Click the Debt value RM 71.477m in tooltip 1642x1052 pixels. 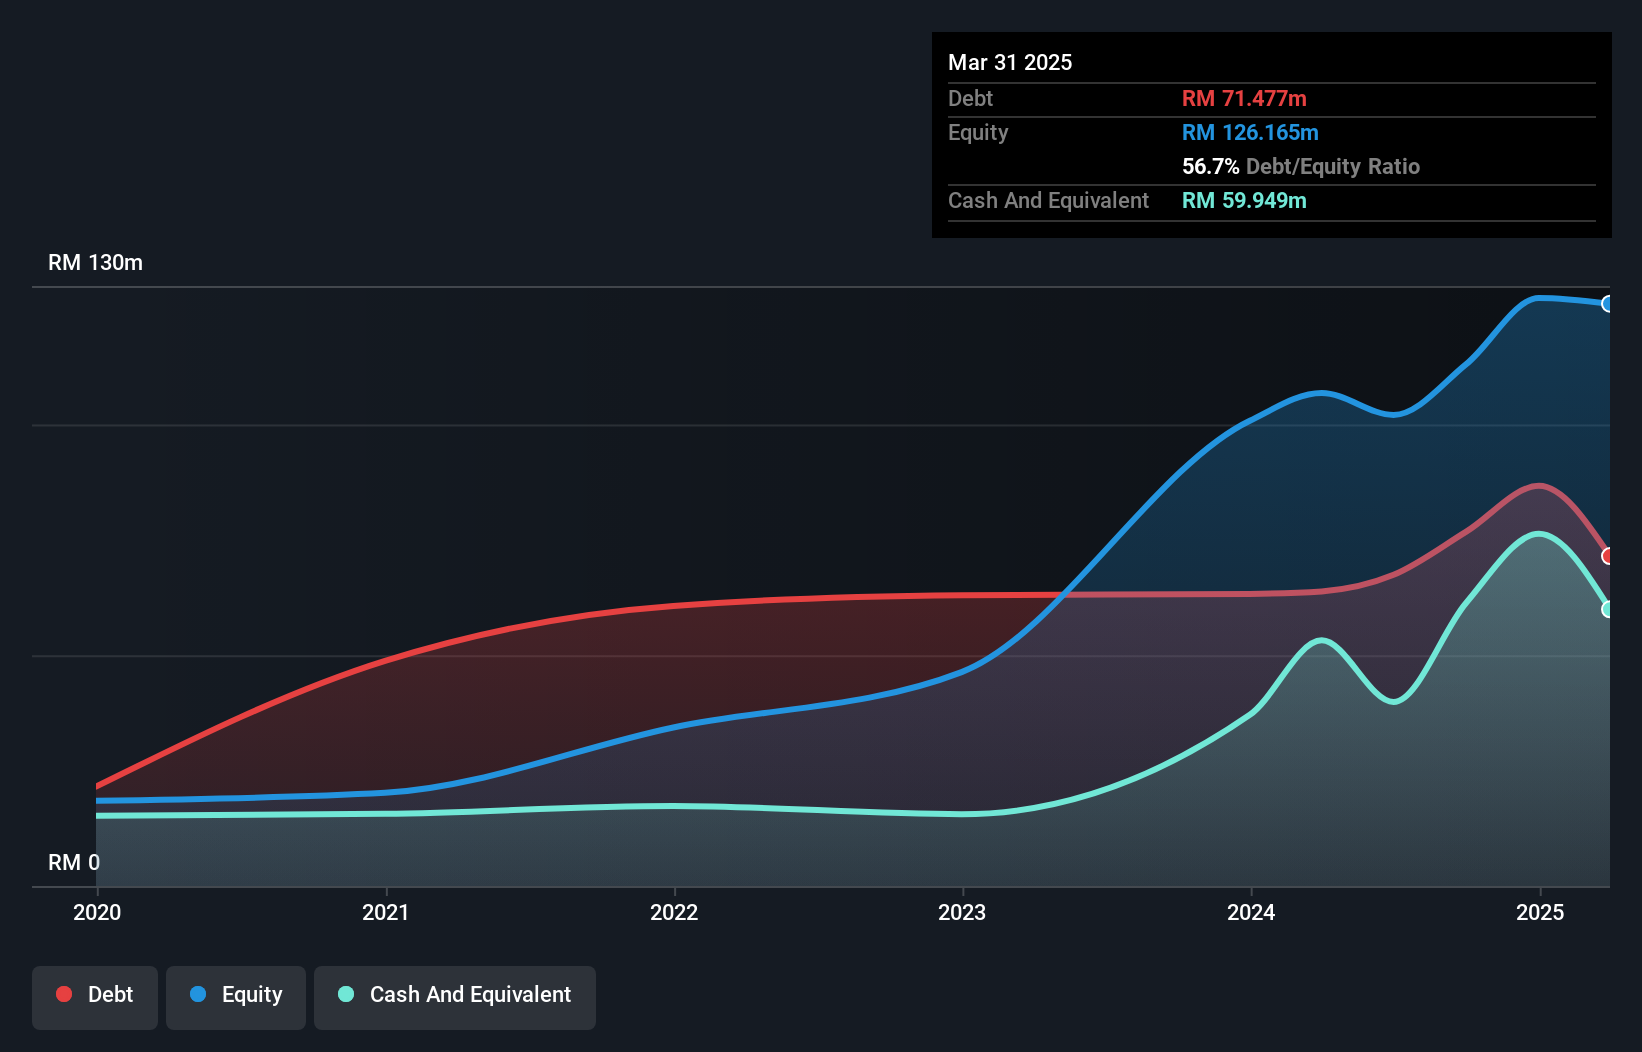point(1244,98)
